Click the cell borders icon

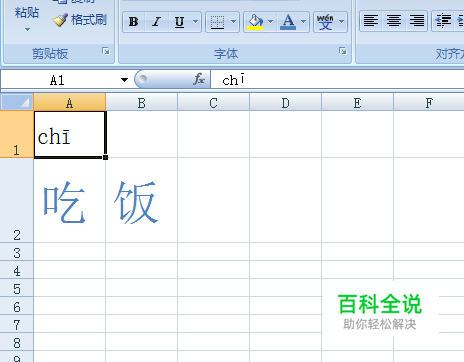click(x=217, y=22)
